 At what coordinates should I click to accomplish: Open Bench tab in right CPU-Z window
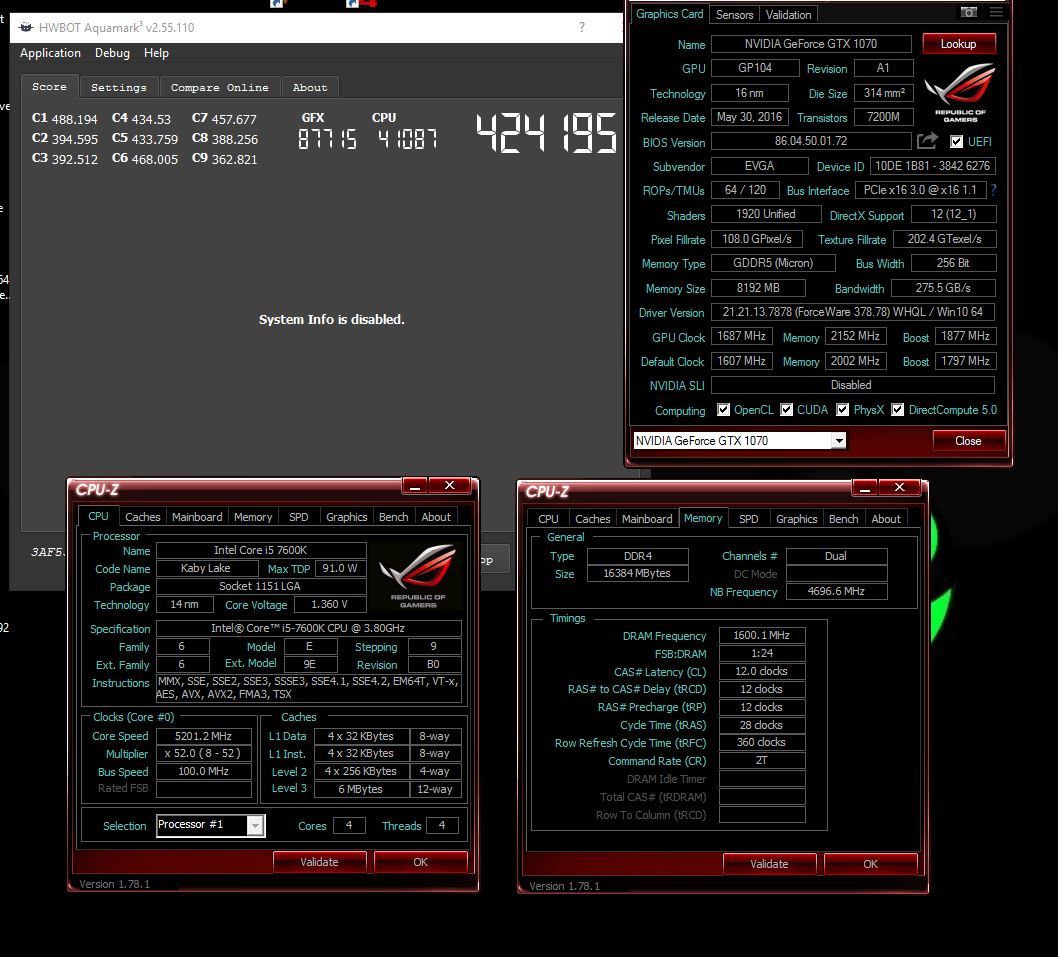coord(843,518)
